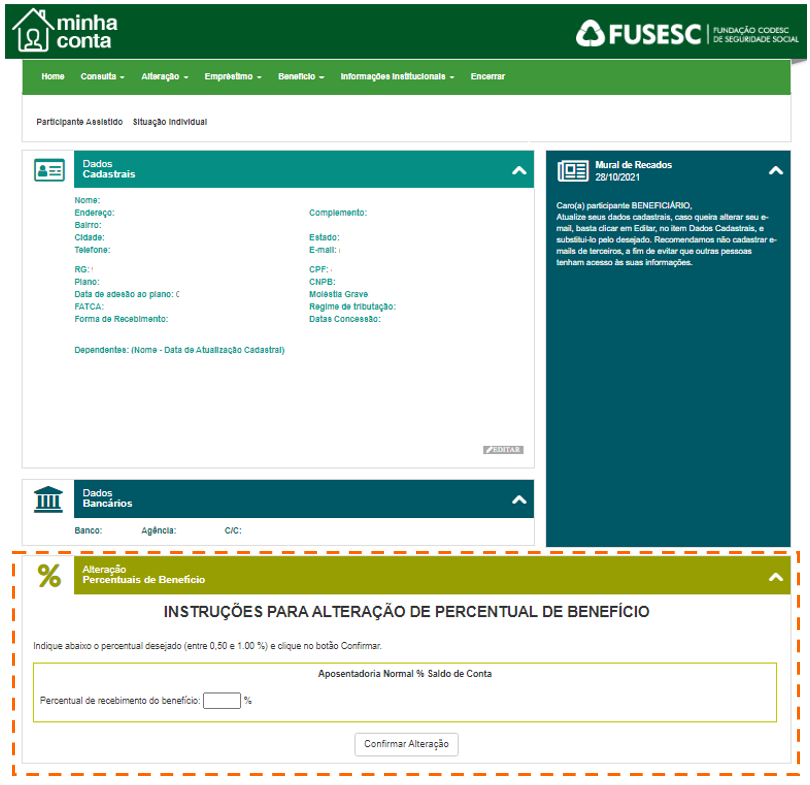Screen dimensions: 810x785
Task: Collapse the Percentuais de Benefício panel
Action: click(x=775, y=577)
